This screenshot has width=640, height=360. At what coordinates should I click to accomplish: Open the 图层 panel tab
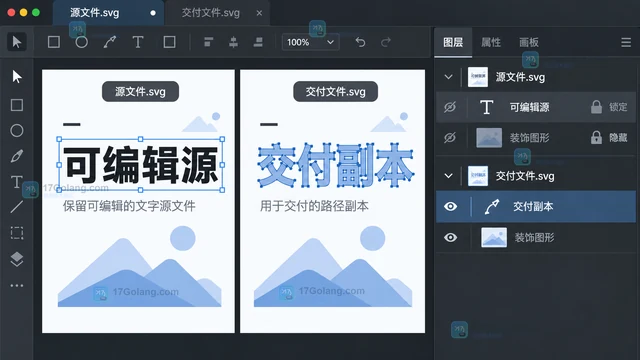[453, 42]
